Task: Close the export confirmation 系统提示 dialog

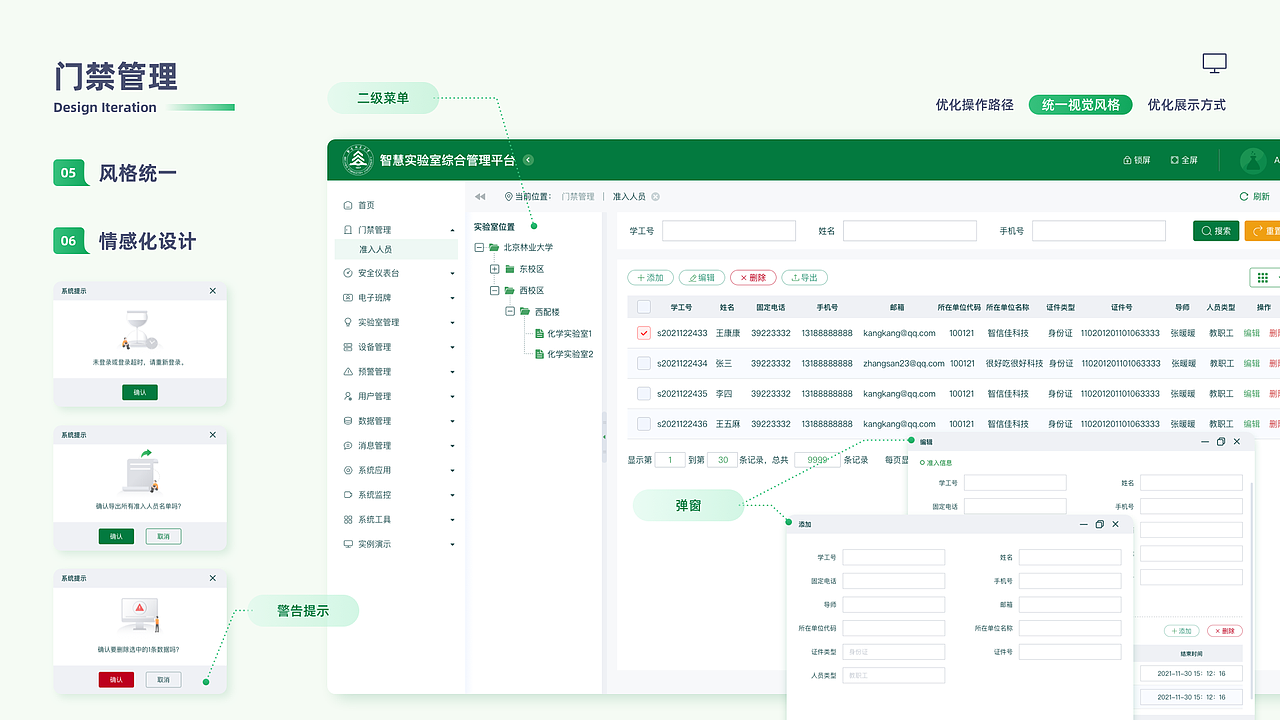Action: click(213, 435)
